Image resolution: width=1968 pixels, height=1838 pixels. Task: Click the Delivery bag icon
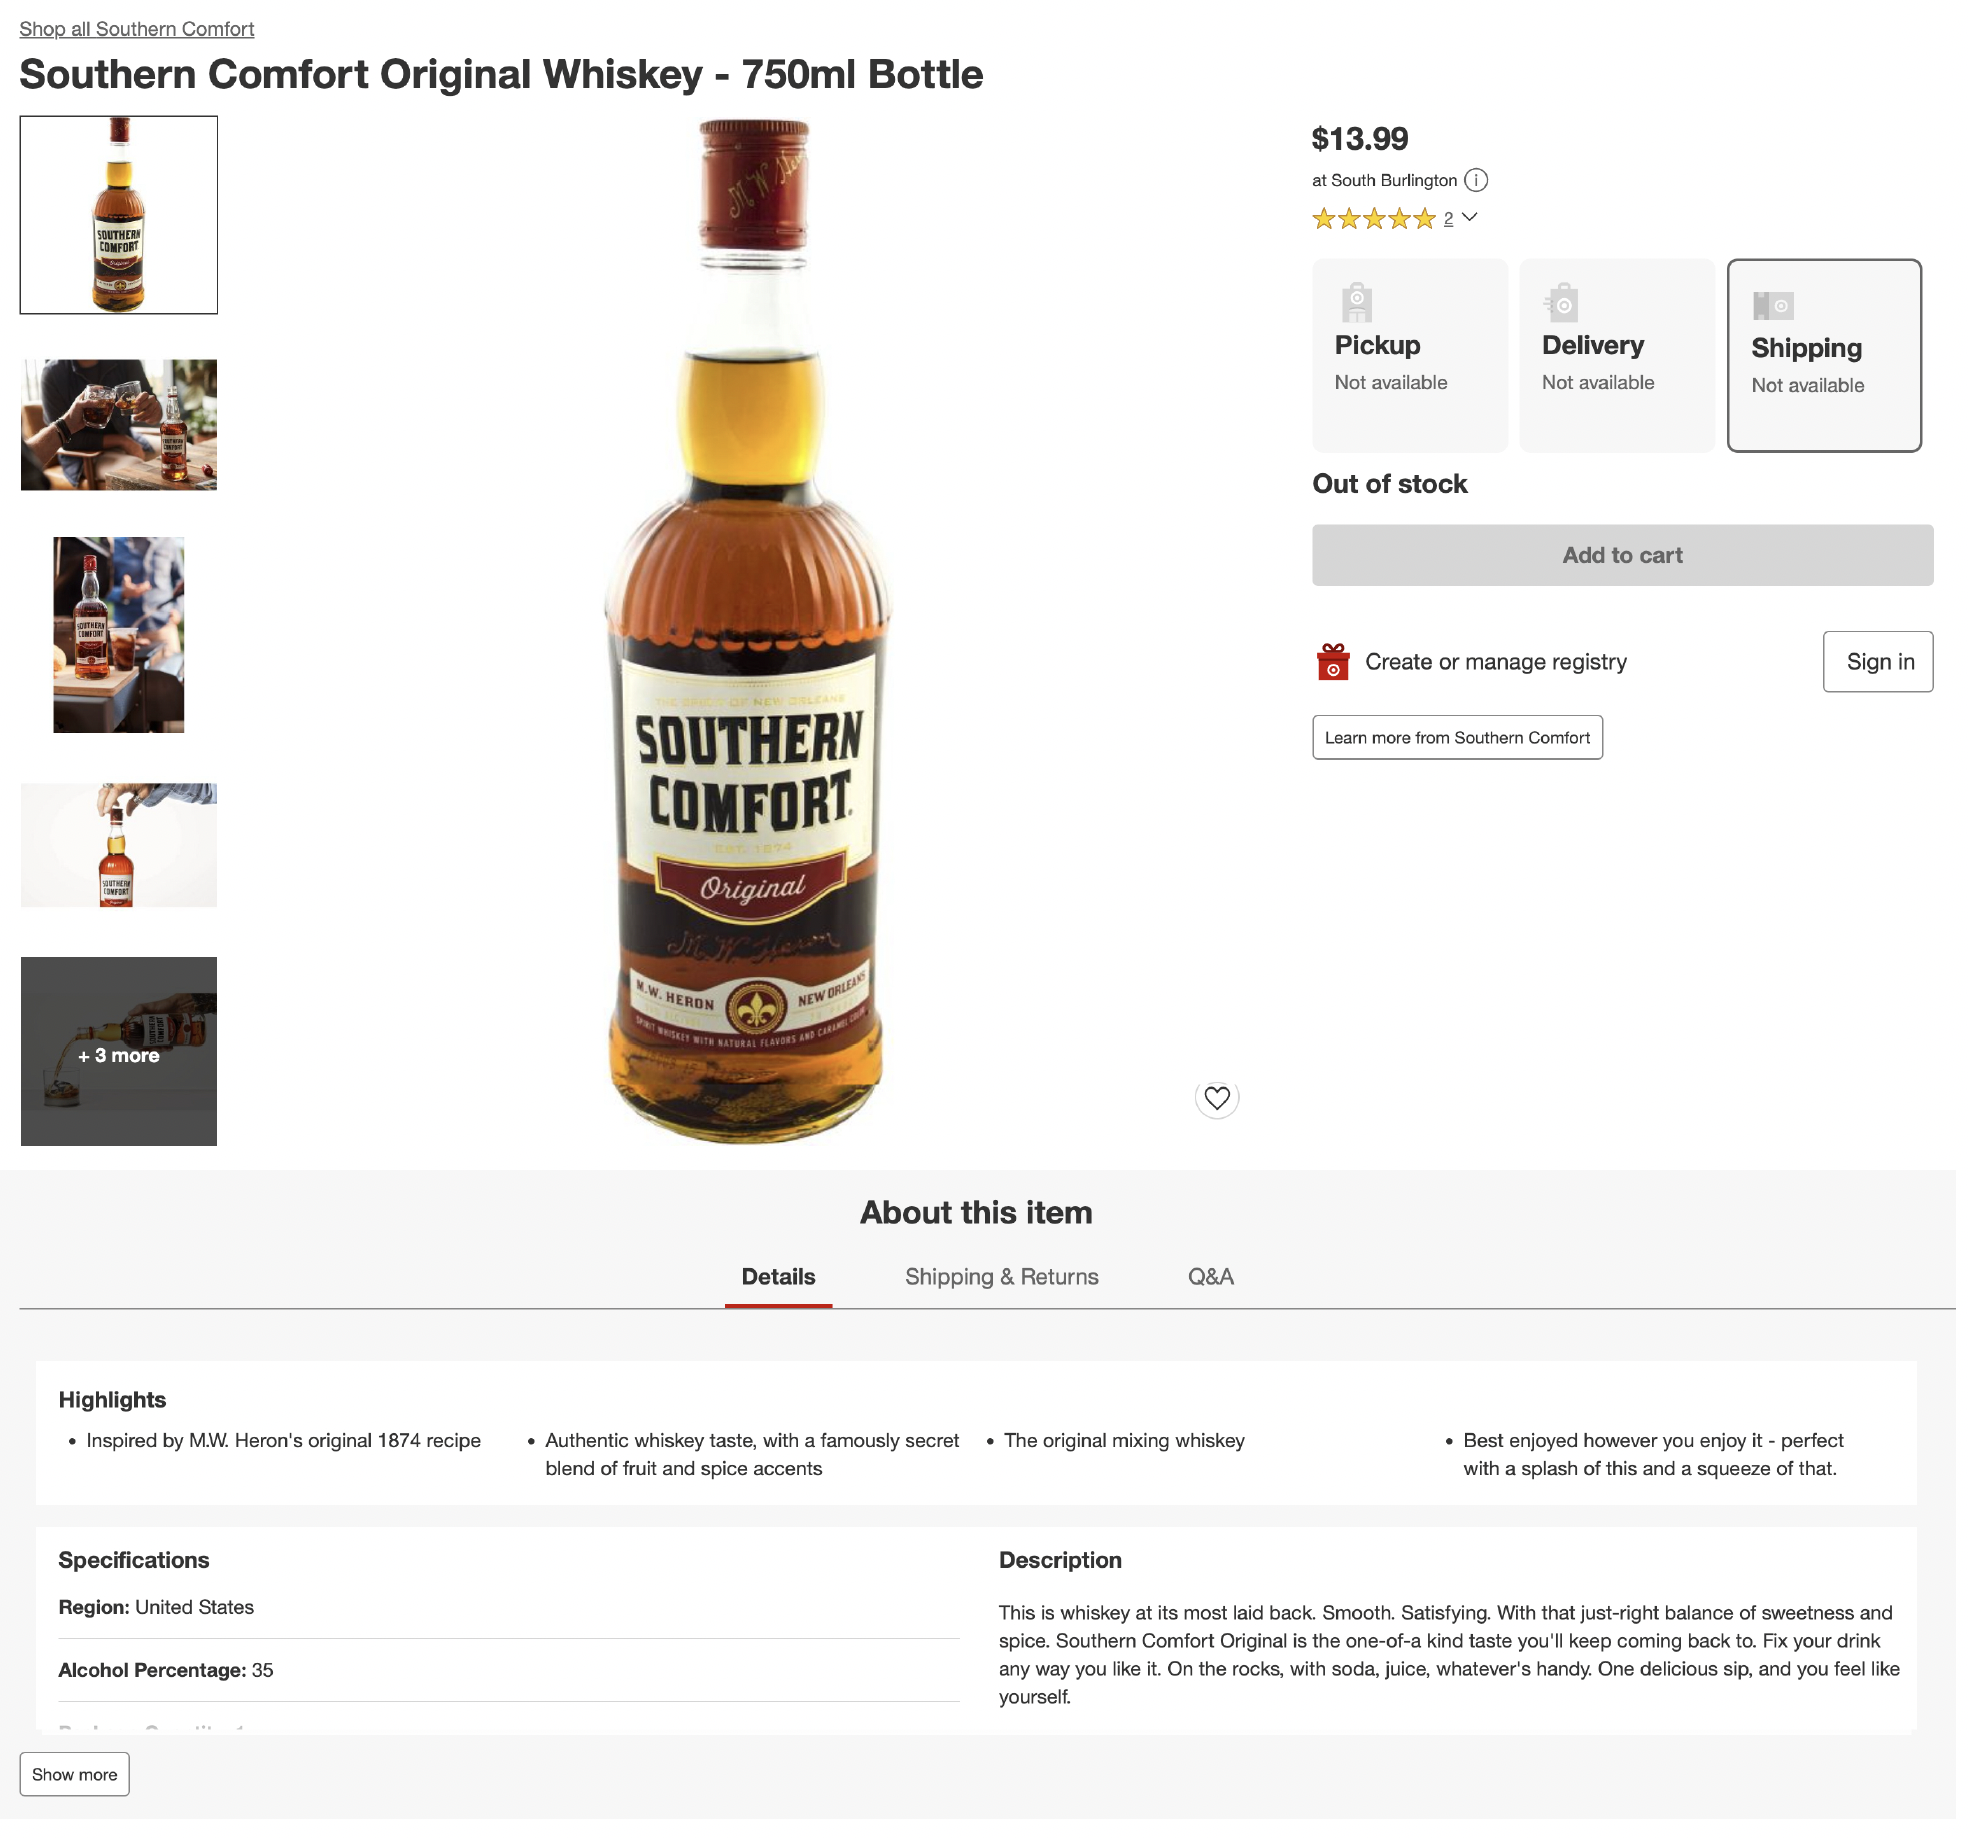point(1562,303)
